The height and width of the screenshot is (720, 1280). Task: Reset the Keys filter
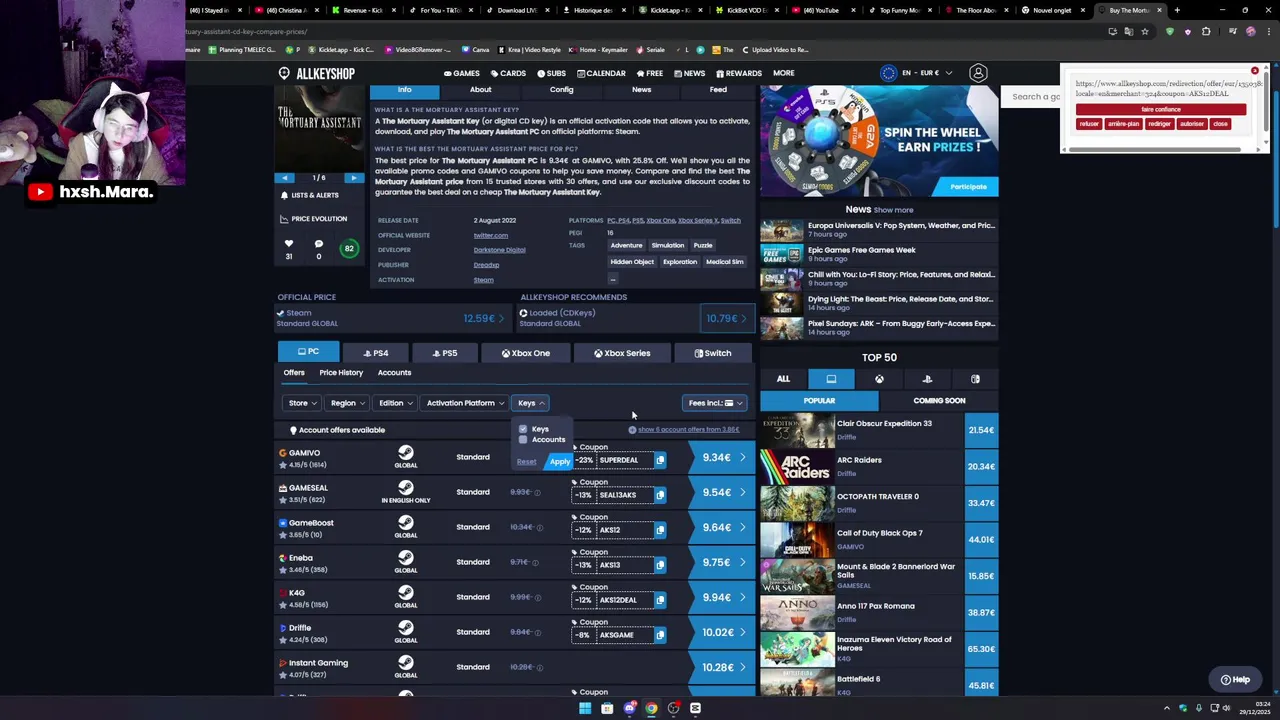tap(526, 462)
